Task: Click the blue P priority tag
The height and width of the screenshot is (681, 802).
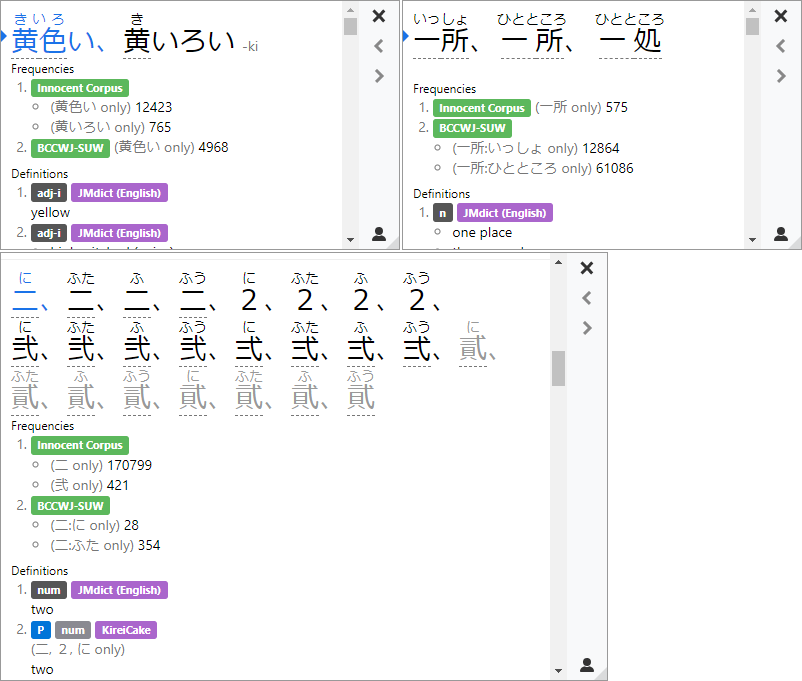Action: click(x=40, y=630)
